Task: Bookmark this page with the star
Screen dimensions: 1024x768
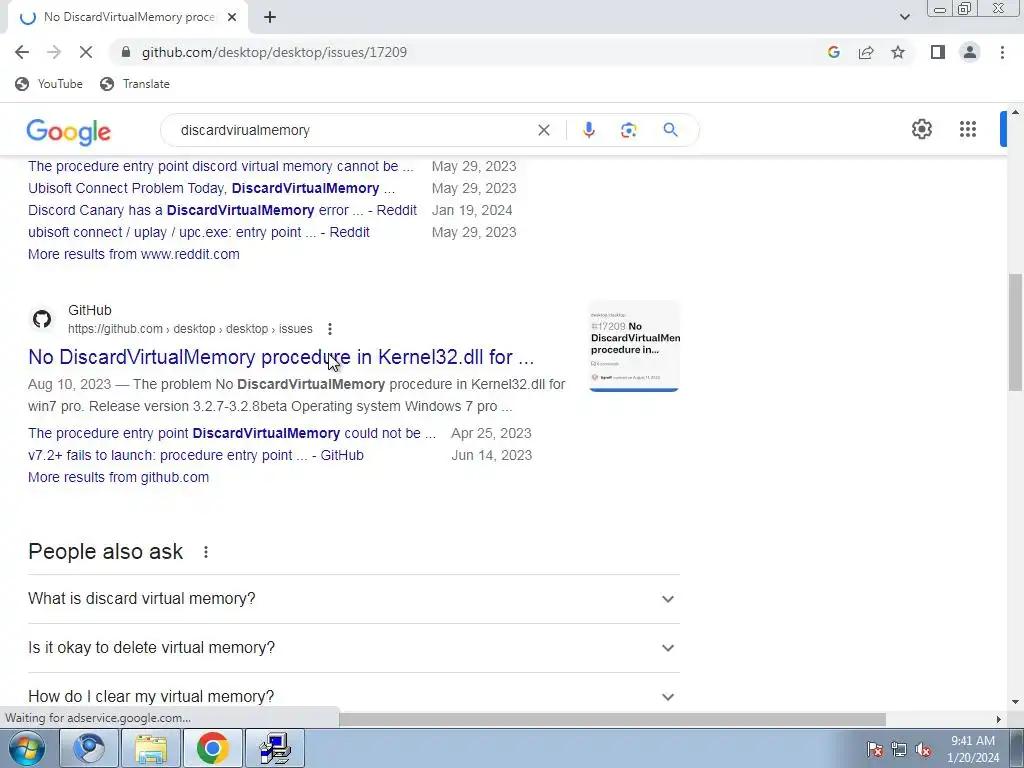Action: pyautogui.click(x=898, y=52)
